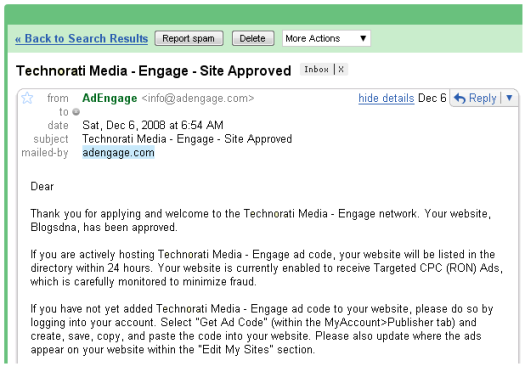Click sender address info@adengage.com
Image resolution: width=525 pixels, height=372 pixels.
[198, 98]
